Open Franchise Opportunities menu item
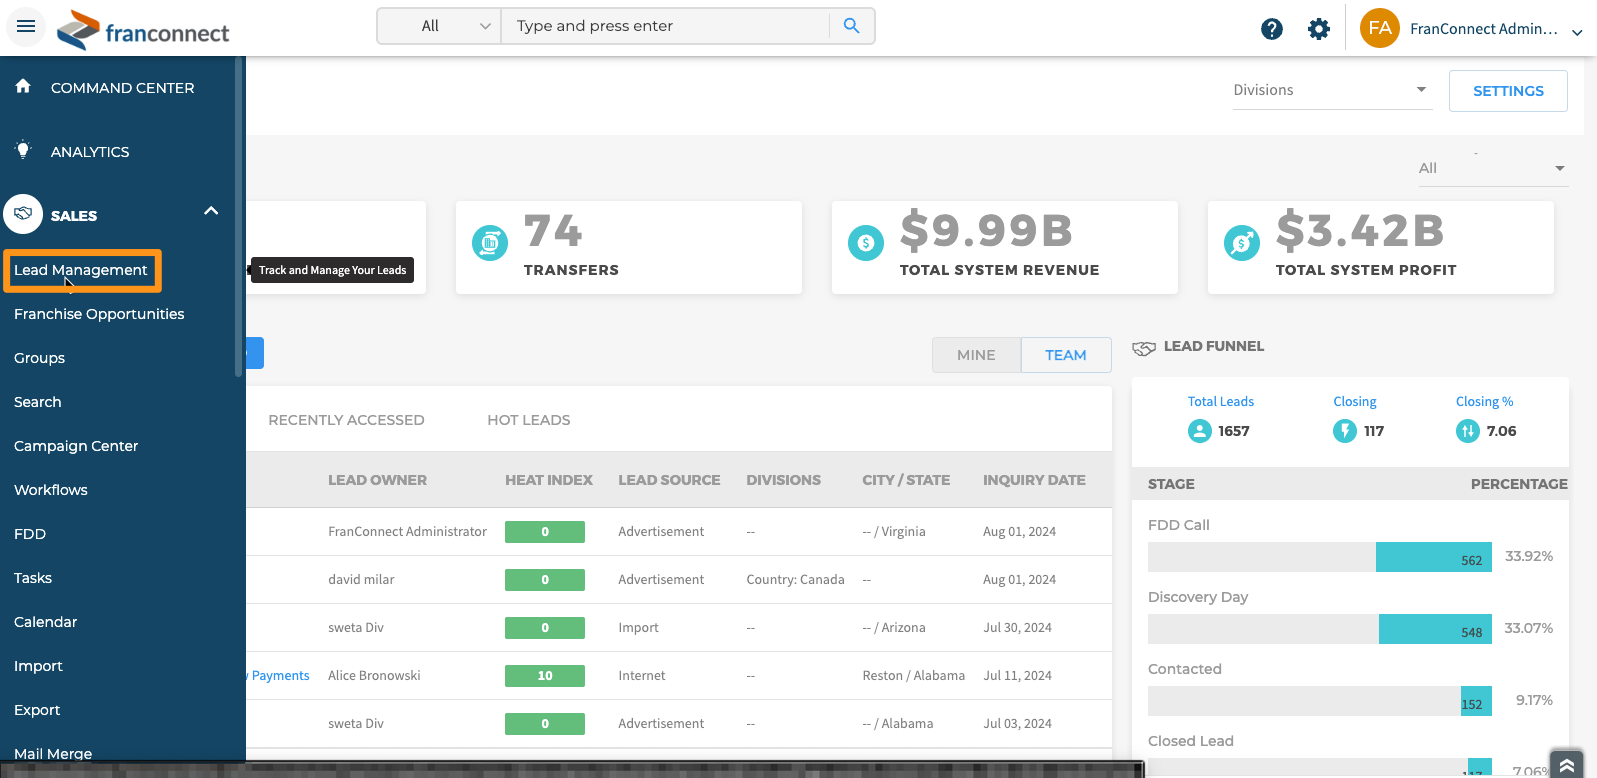Screen dimensions: 1597x778 99,314
